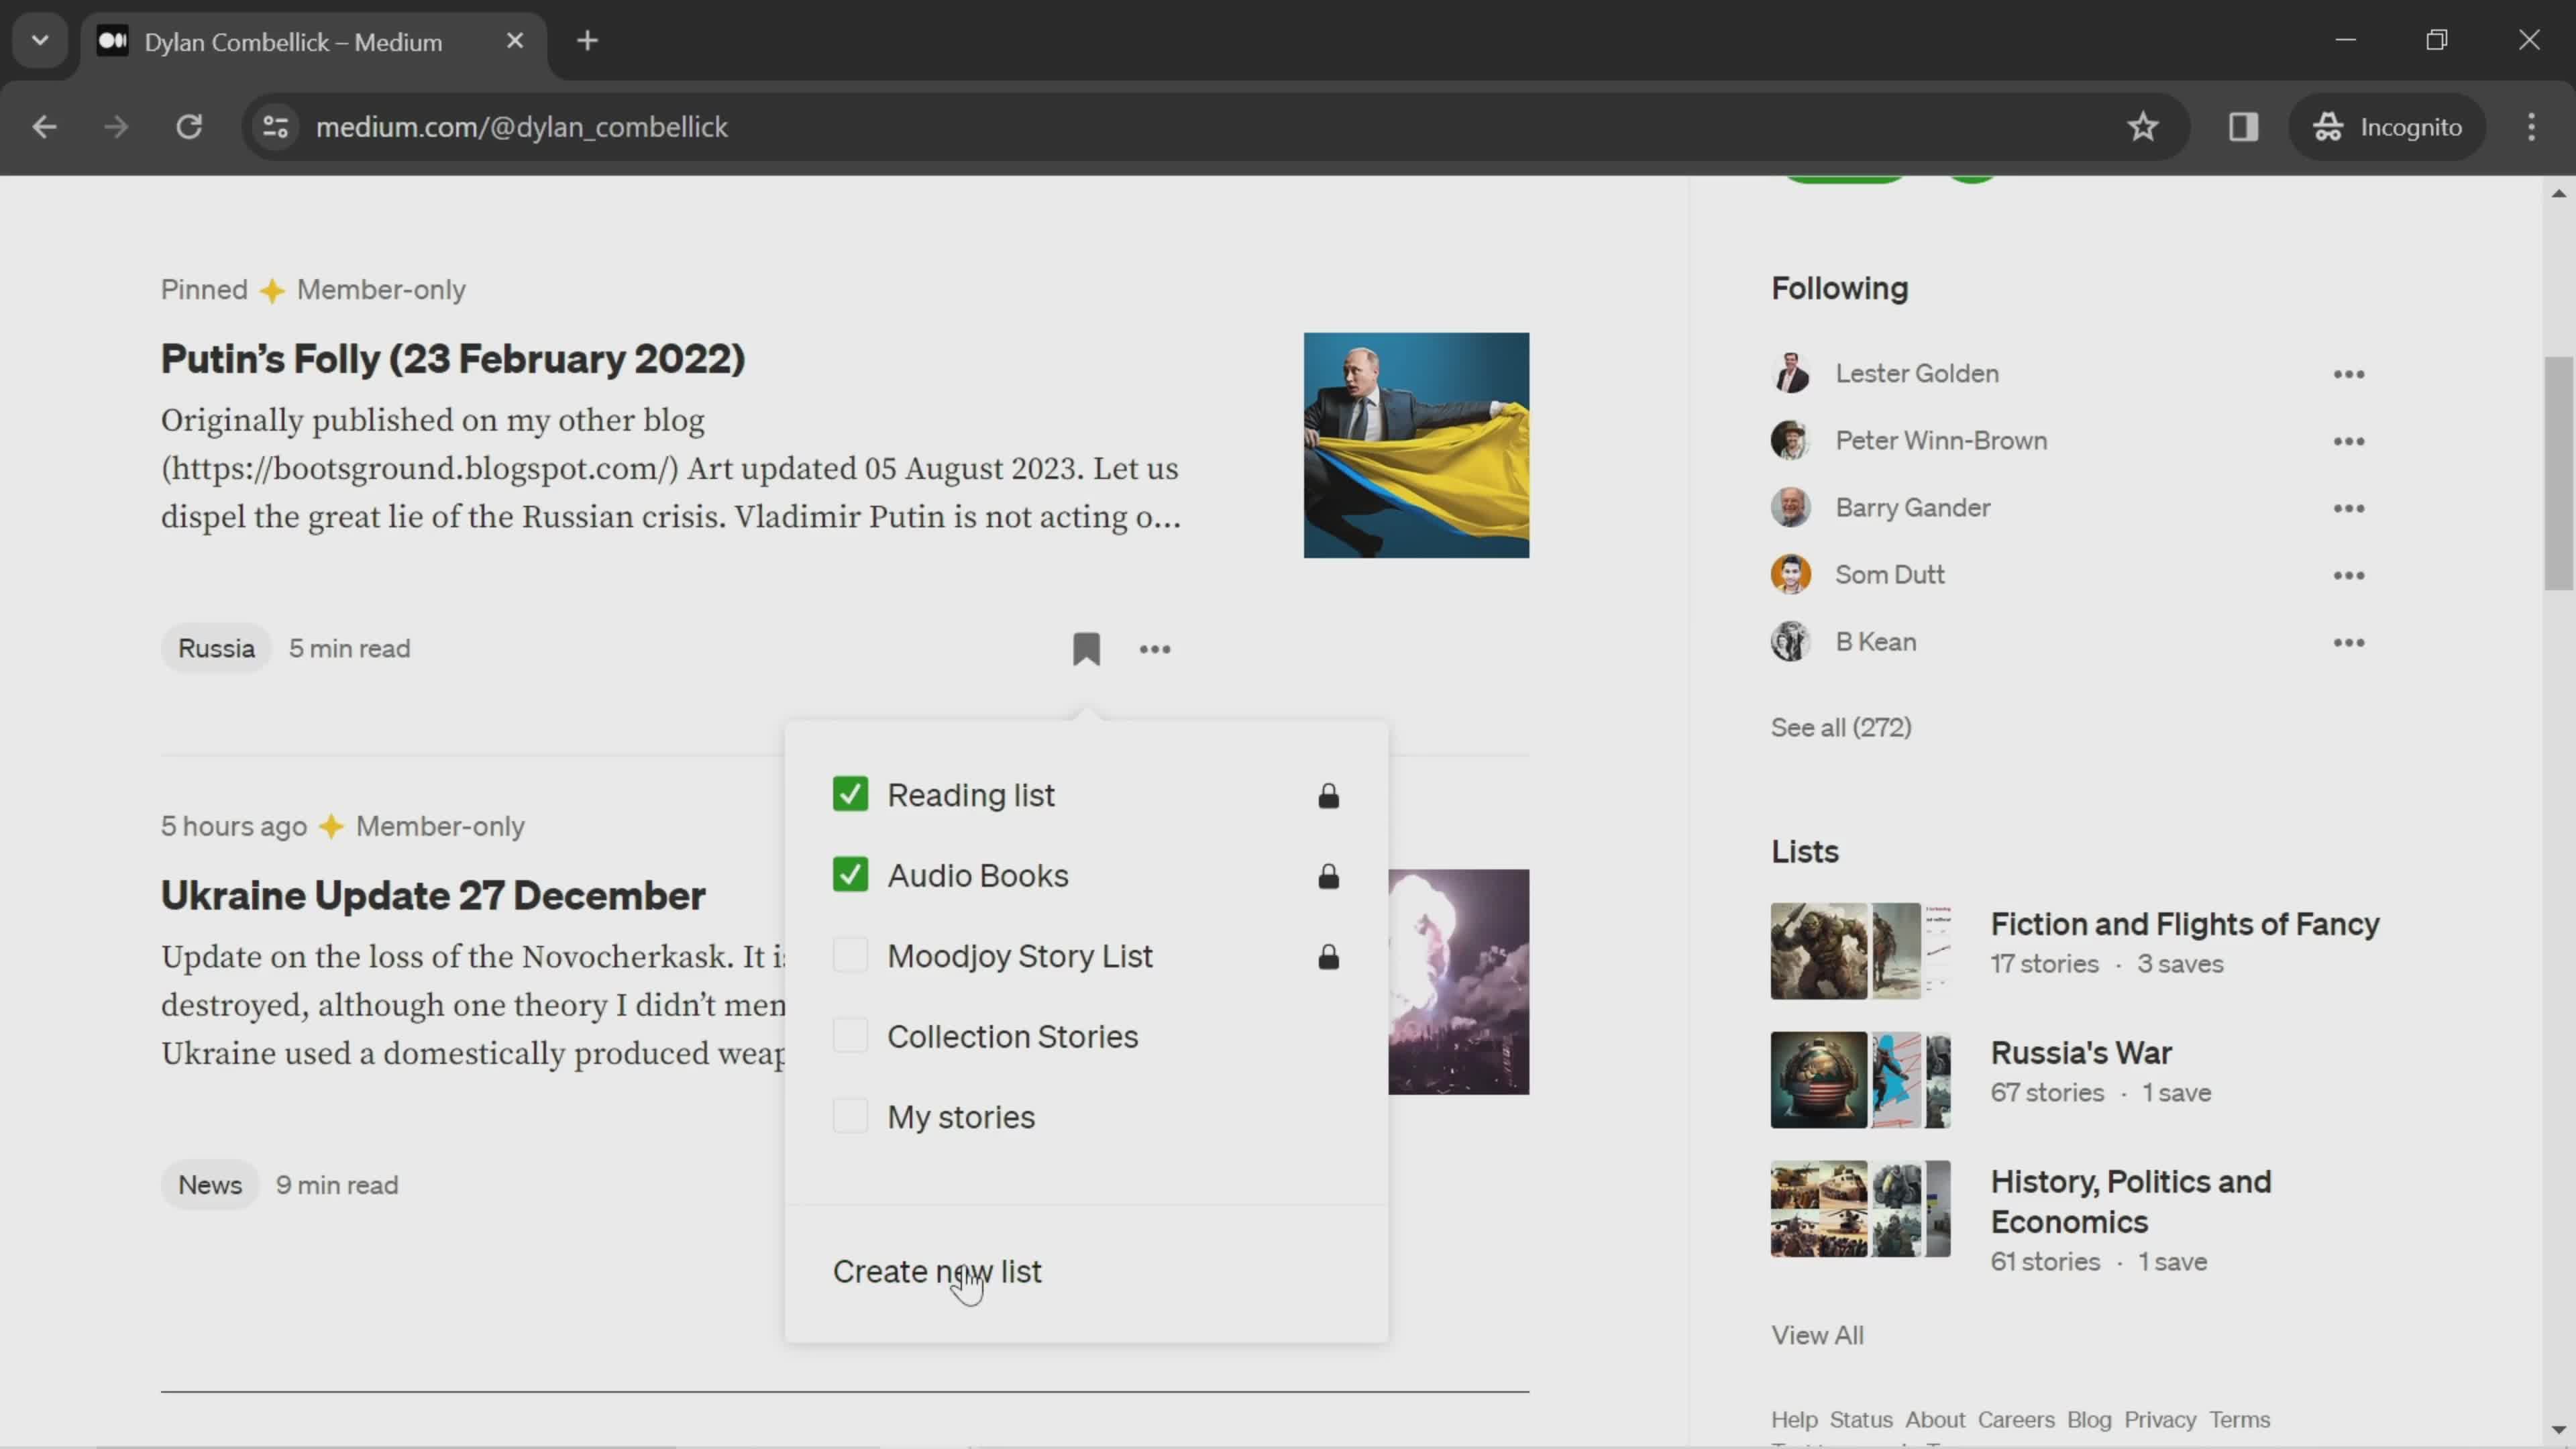Open the History, Politics and Economics list

tap(2131, 1202)
